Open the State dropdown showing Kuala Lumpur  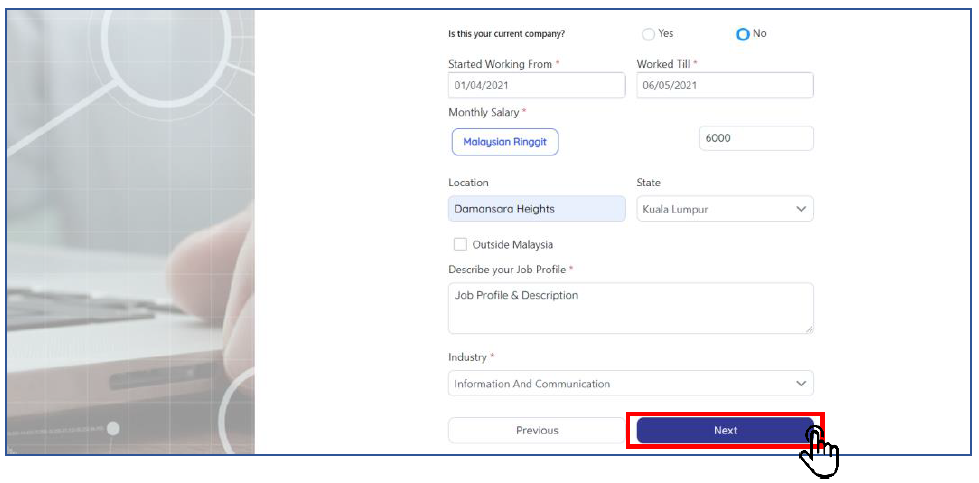pyautogui.click(x=725, y=209)
